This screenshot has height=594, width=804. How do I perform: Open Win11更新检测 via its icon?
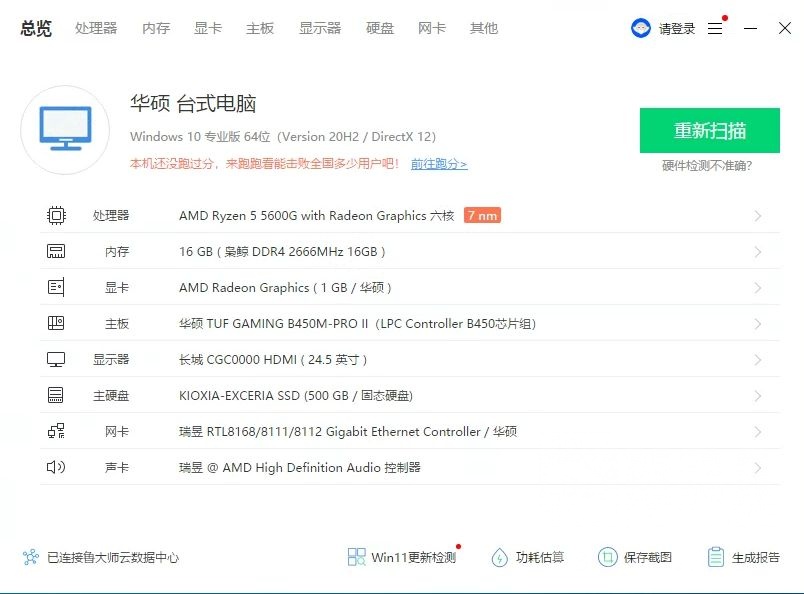(355, 557)
